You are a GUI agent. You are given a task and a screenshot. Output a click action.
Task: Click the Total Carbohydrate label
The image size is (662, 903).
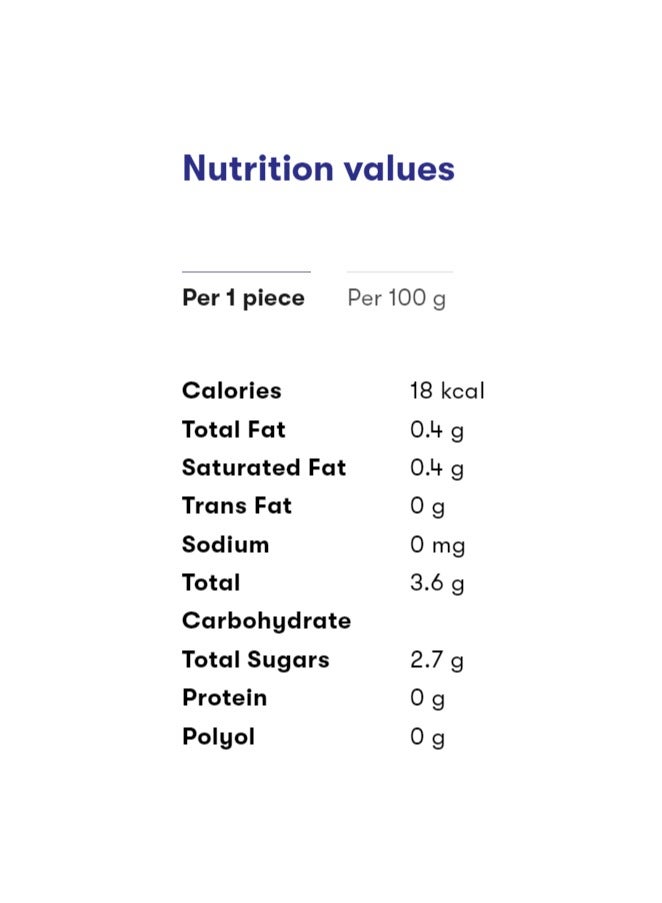266,602
